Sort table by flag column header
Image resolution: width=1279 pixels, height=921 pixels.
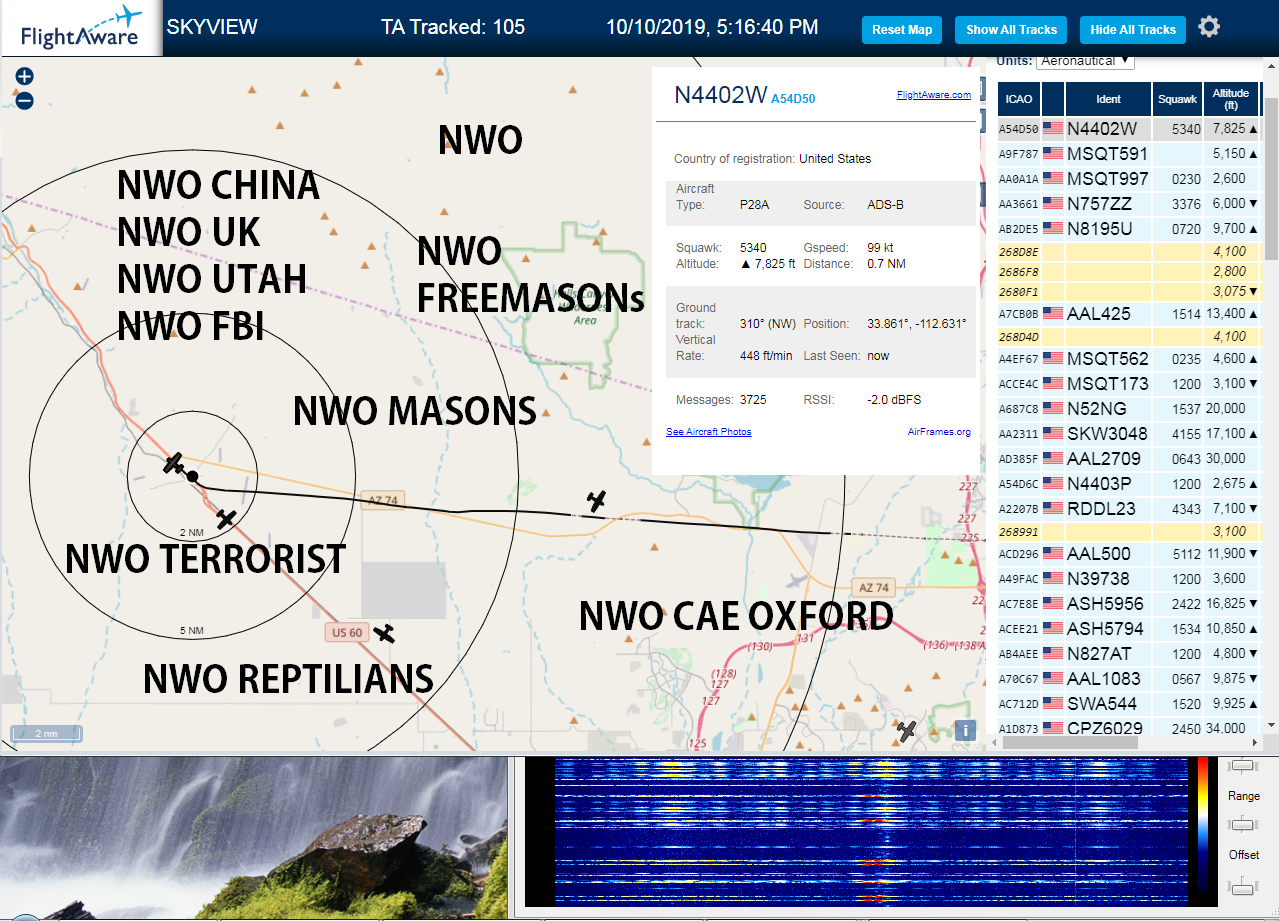(1053, 99)
